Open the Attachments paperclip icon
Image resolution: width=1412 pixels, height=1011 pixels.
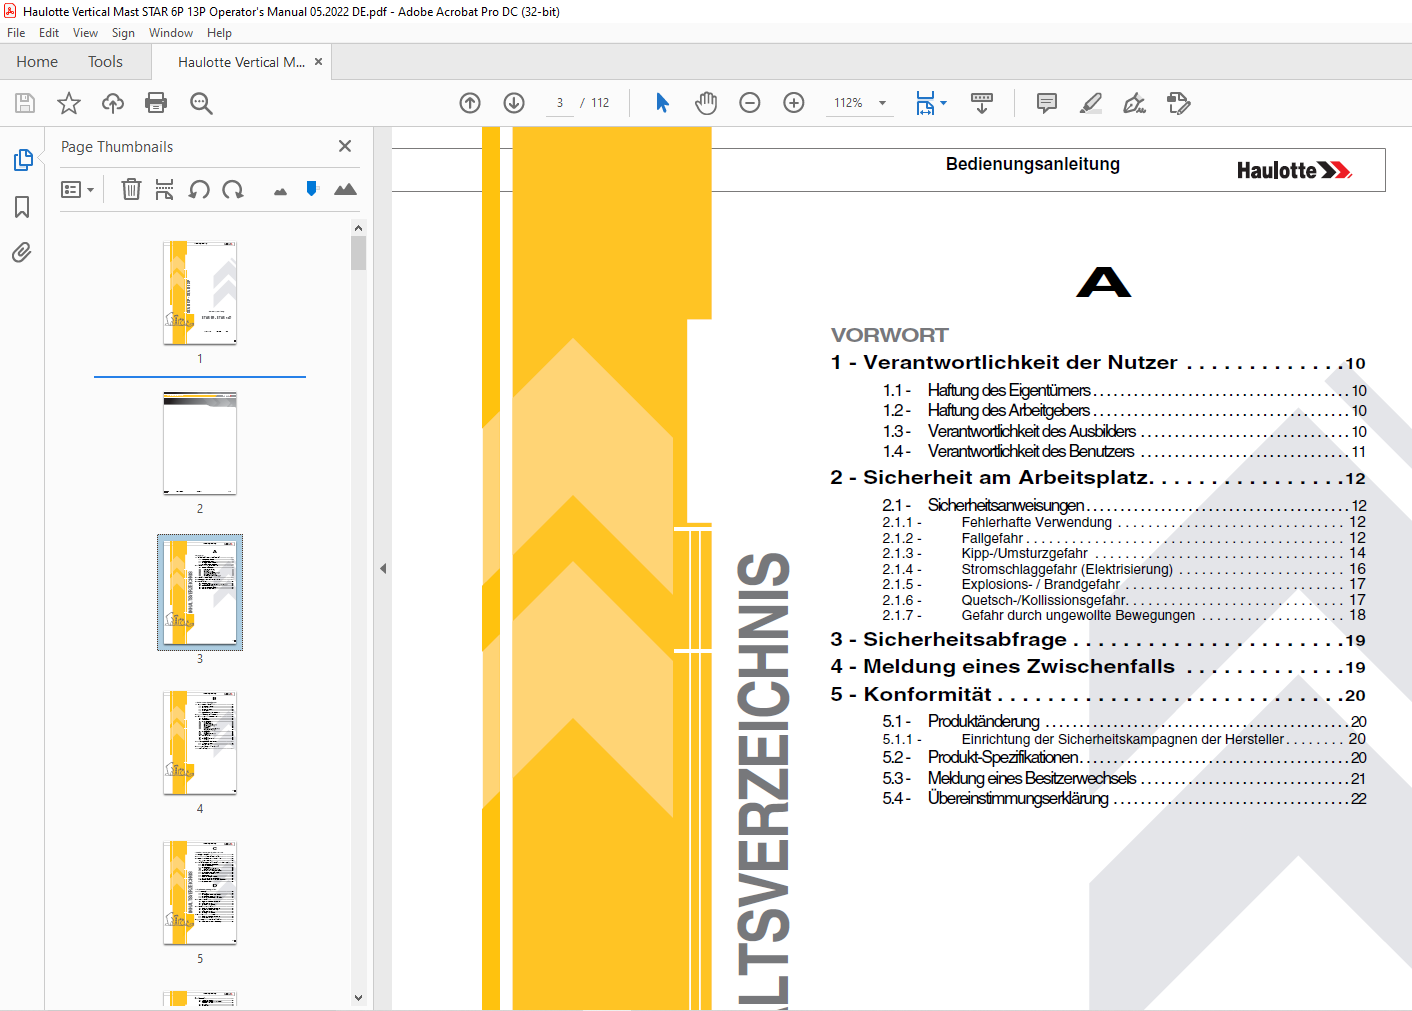22,252
